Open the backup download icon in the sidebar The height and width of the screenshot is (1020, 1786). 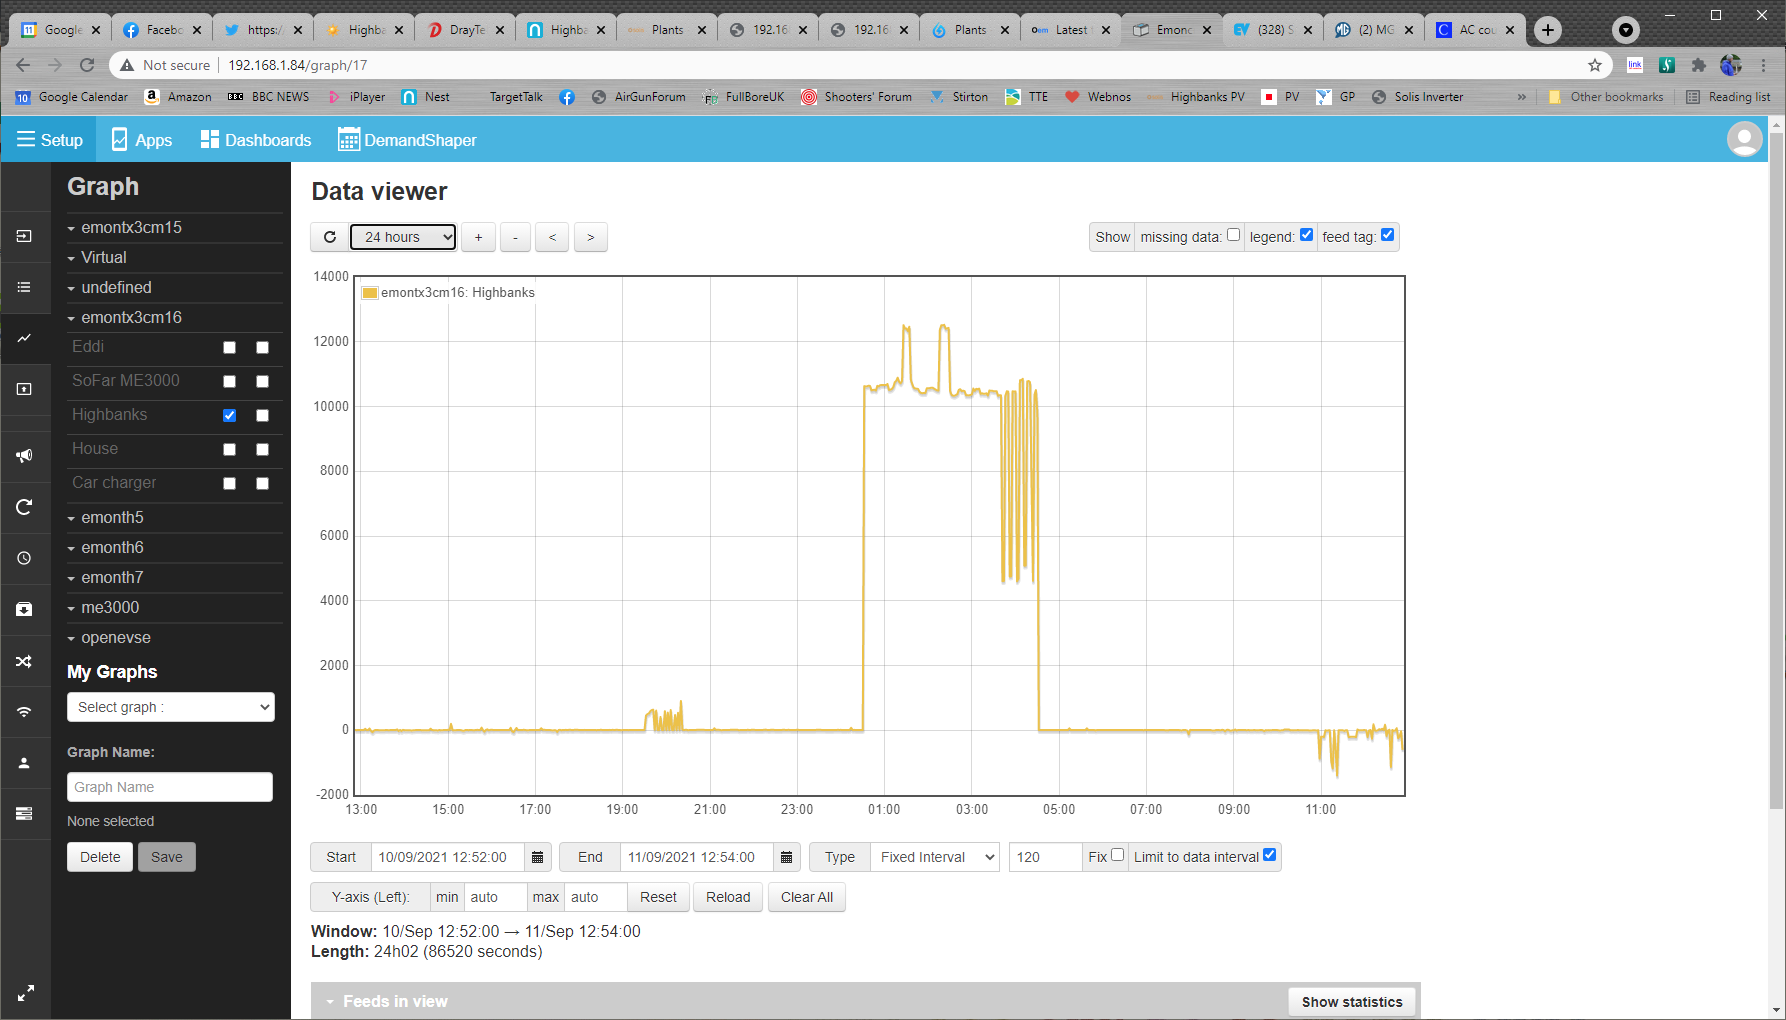pyautogui.click(x=24, y=609)
